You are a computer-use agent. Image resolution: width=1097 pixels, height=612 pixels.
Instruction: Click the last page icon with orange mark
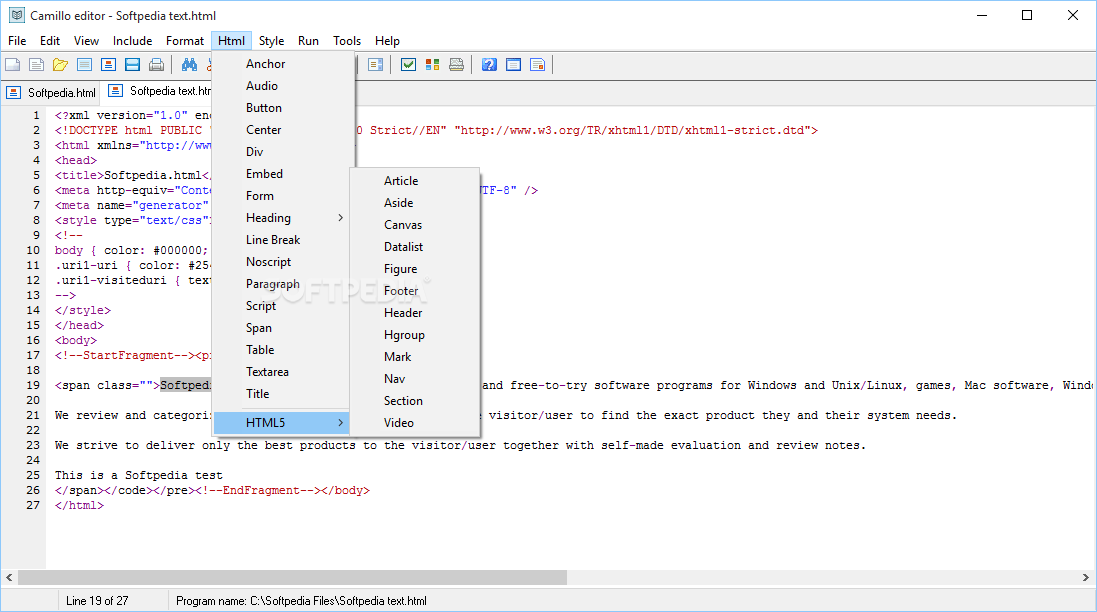click(537, 65)
